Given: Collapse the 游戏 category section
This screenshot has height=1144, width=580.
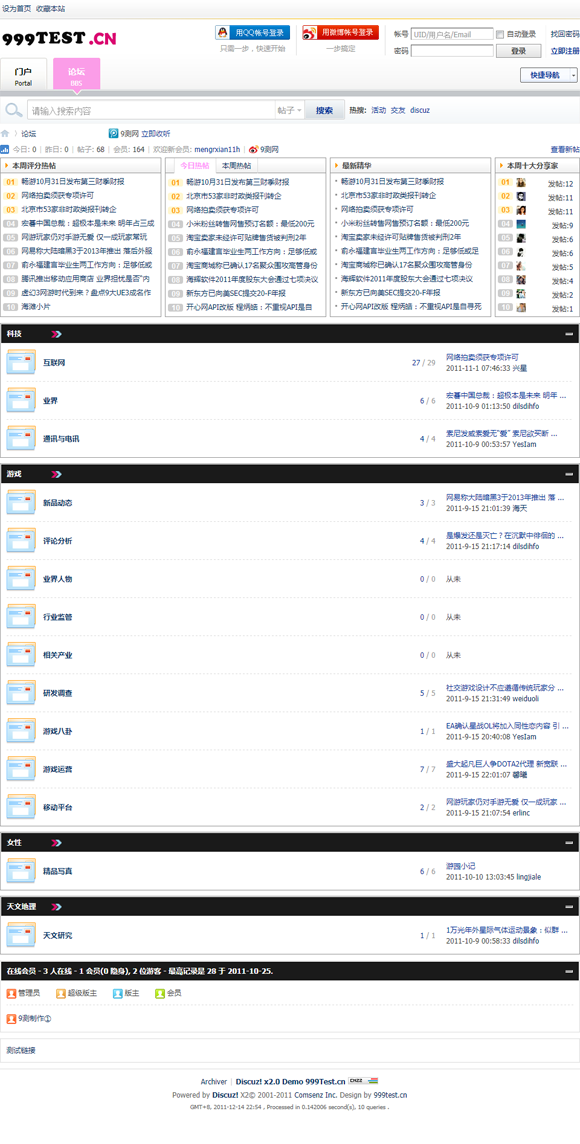Looking at the screenshot, I should [569, 474].
